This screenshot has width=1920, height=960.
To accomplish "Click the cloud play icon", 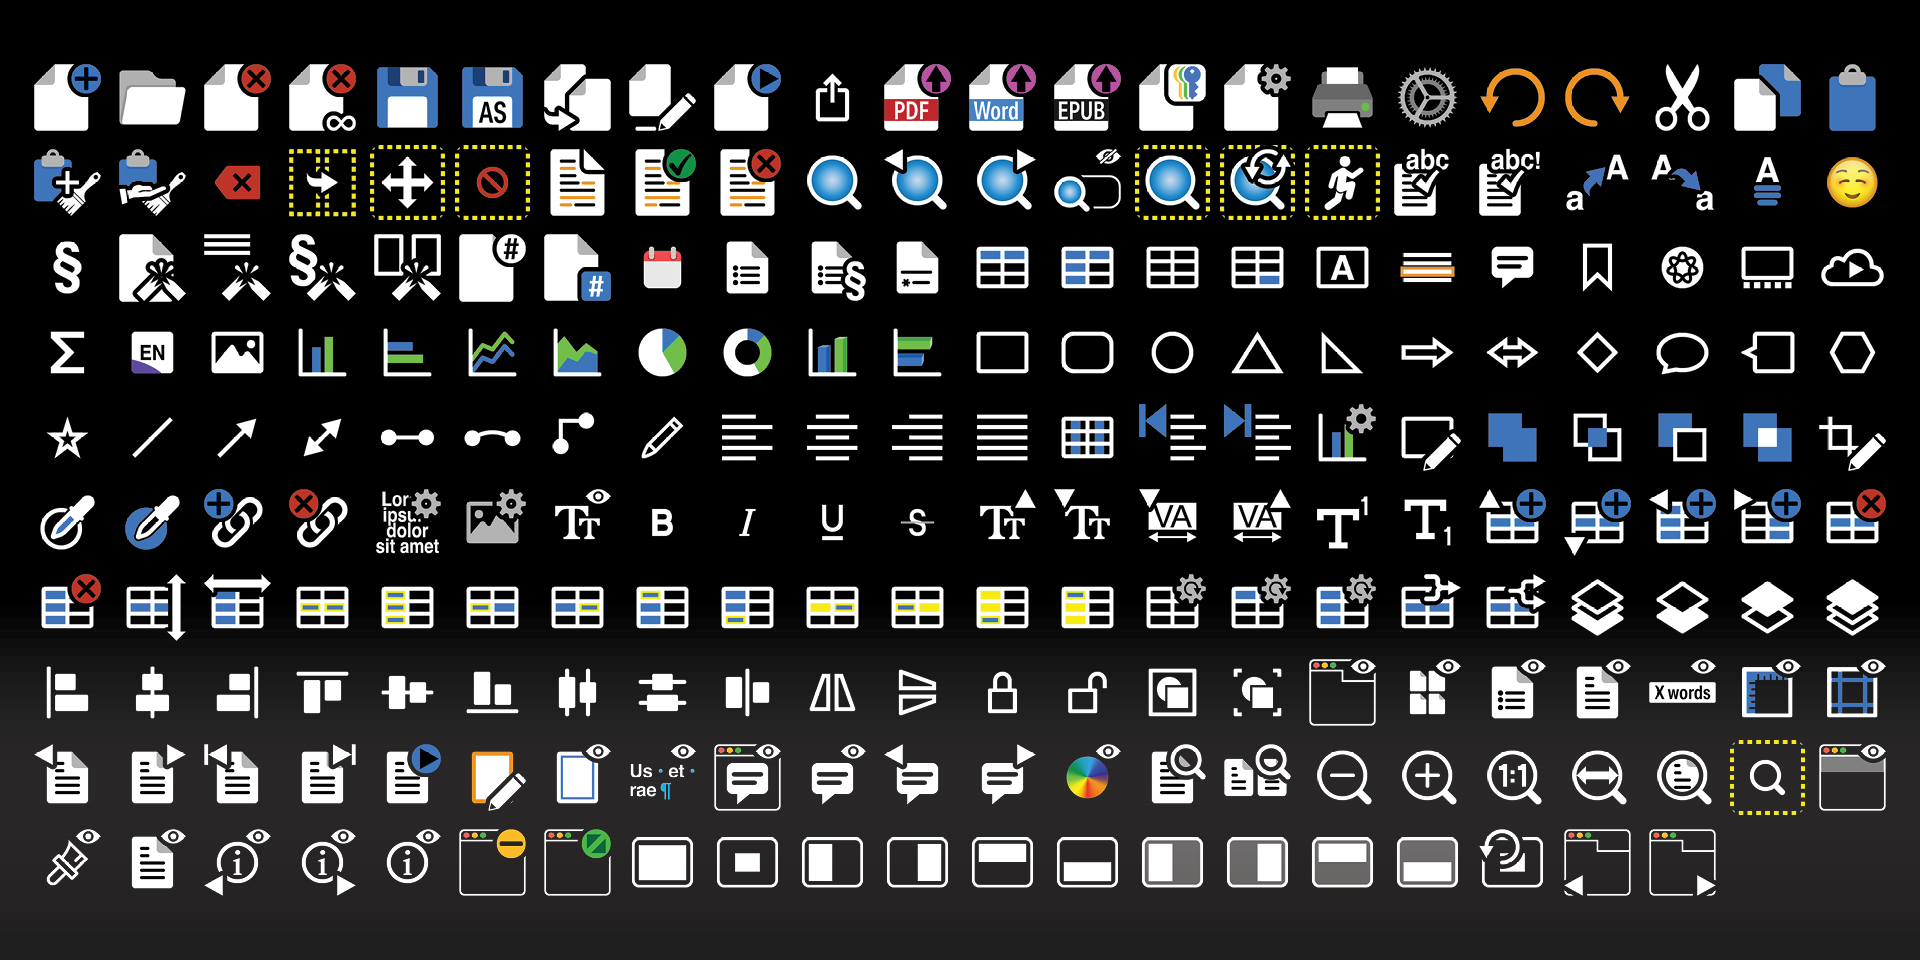I will click(x=1852, y=268).
